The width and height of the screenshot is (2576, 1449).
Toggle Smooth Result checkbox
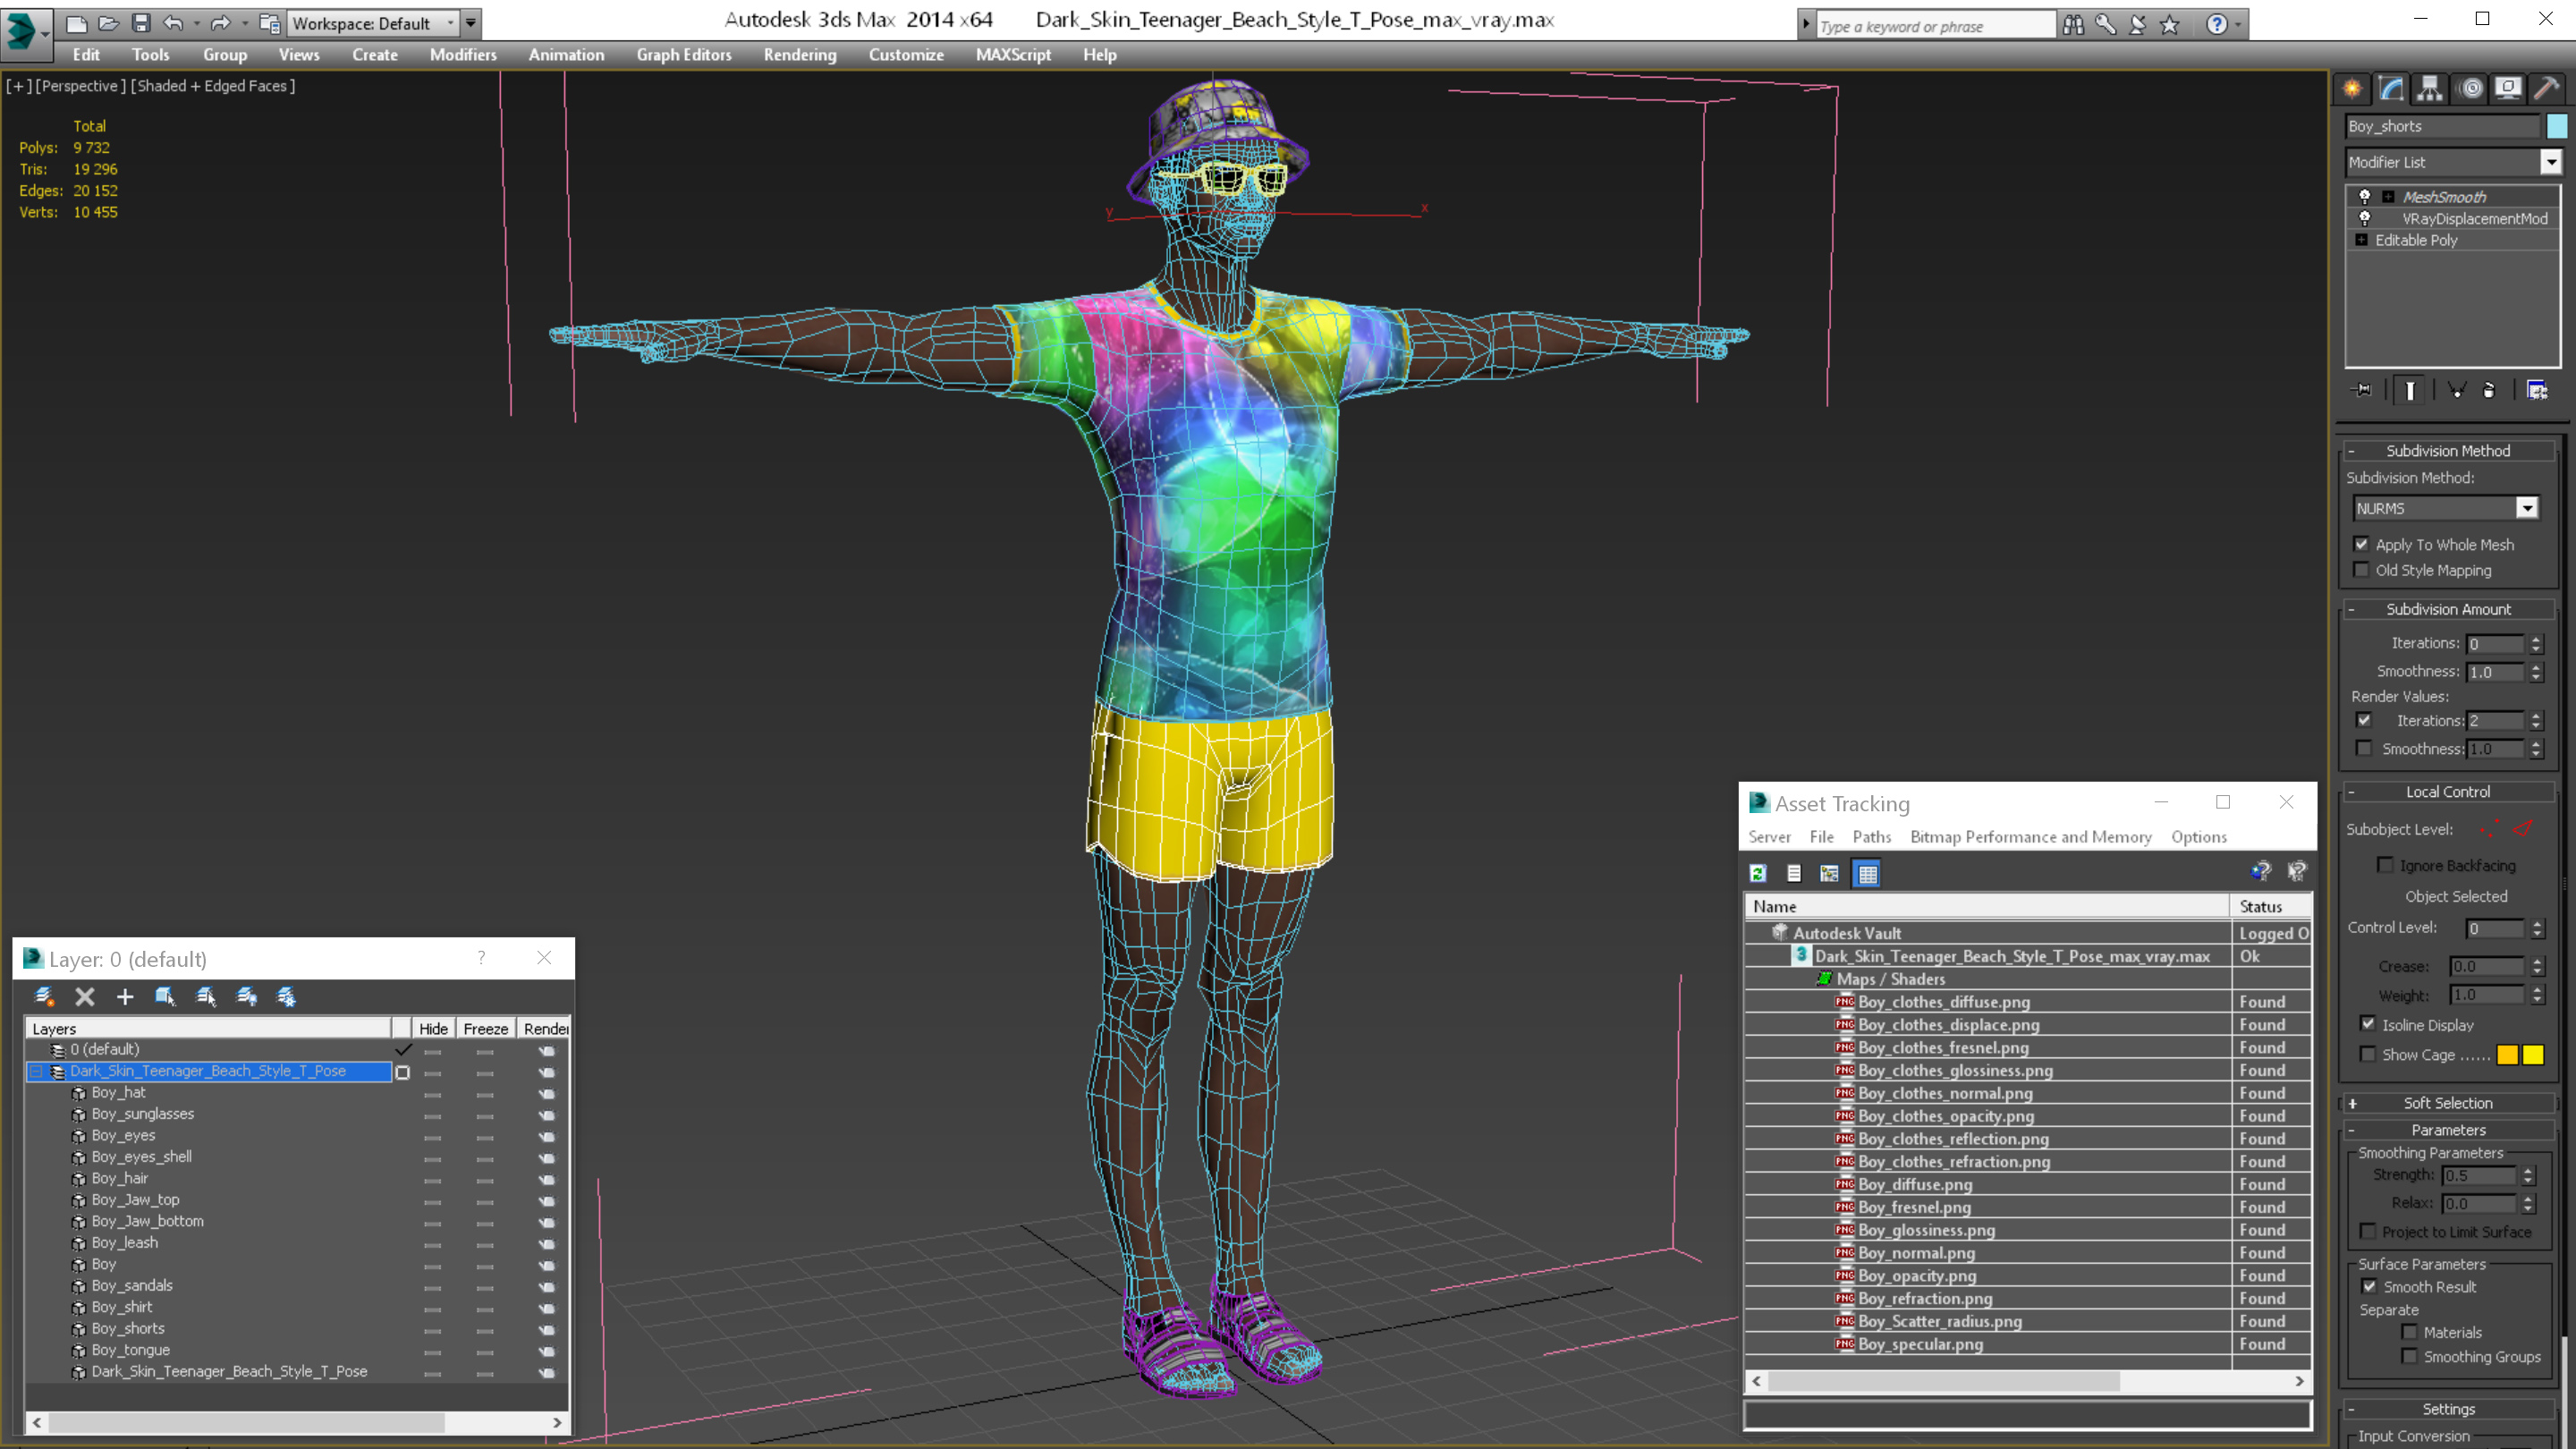(x=2369, y=1286)
